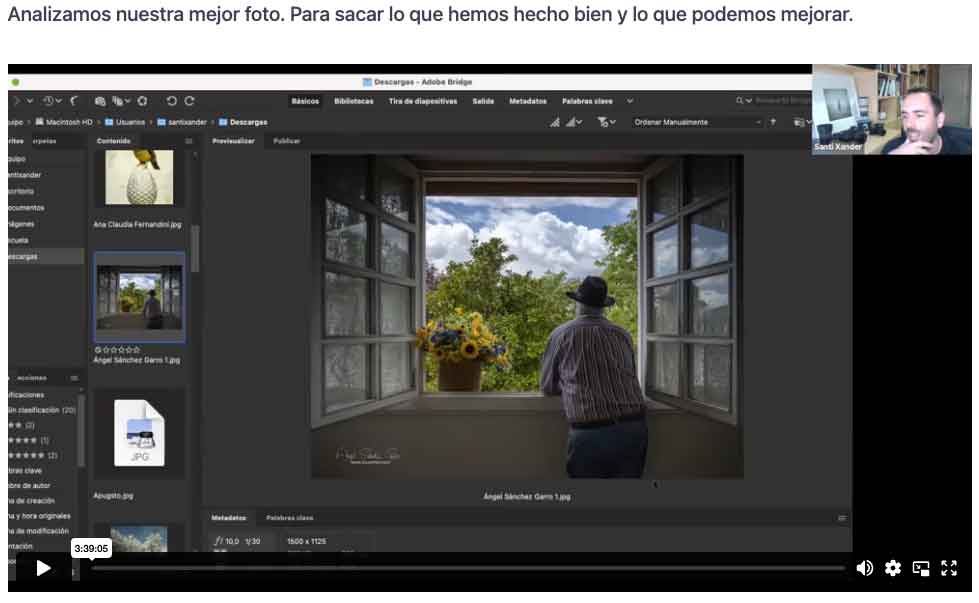Open the Ordenar Manualmente sort dropdown
The image size is (979, 603).
(x=697, y=122)
